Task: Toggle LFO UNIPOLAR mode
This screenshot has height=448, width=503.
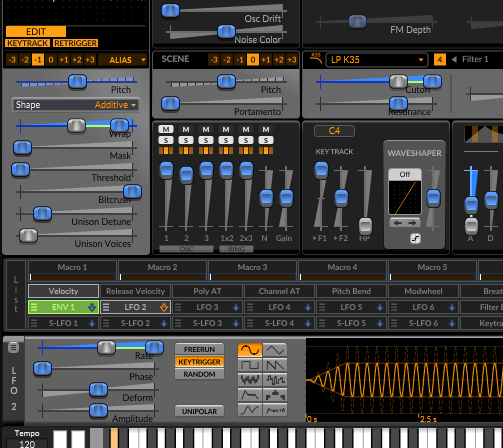Action: [x=199, y=411]
